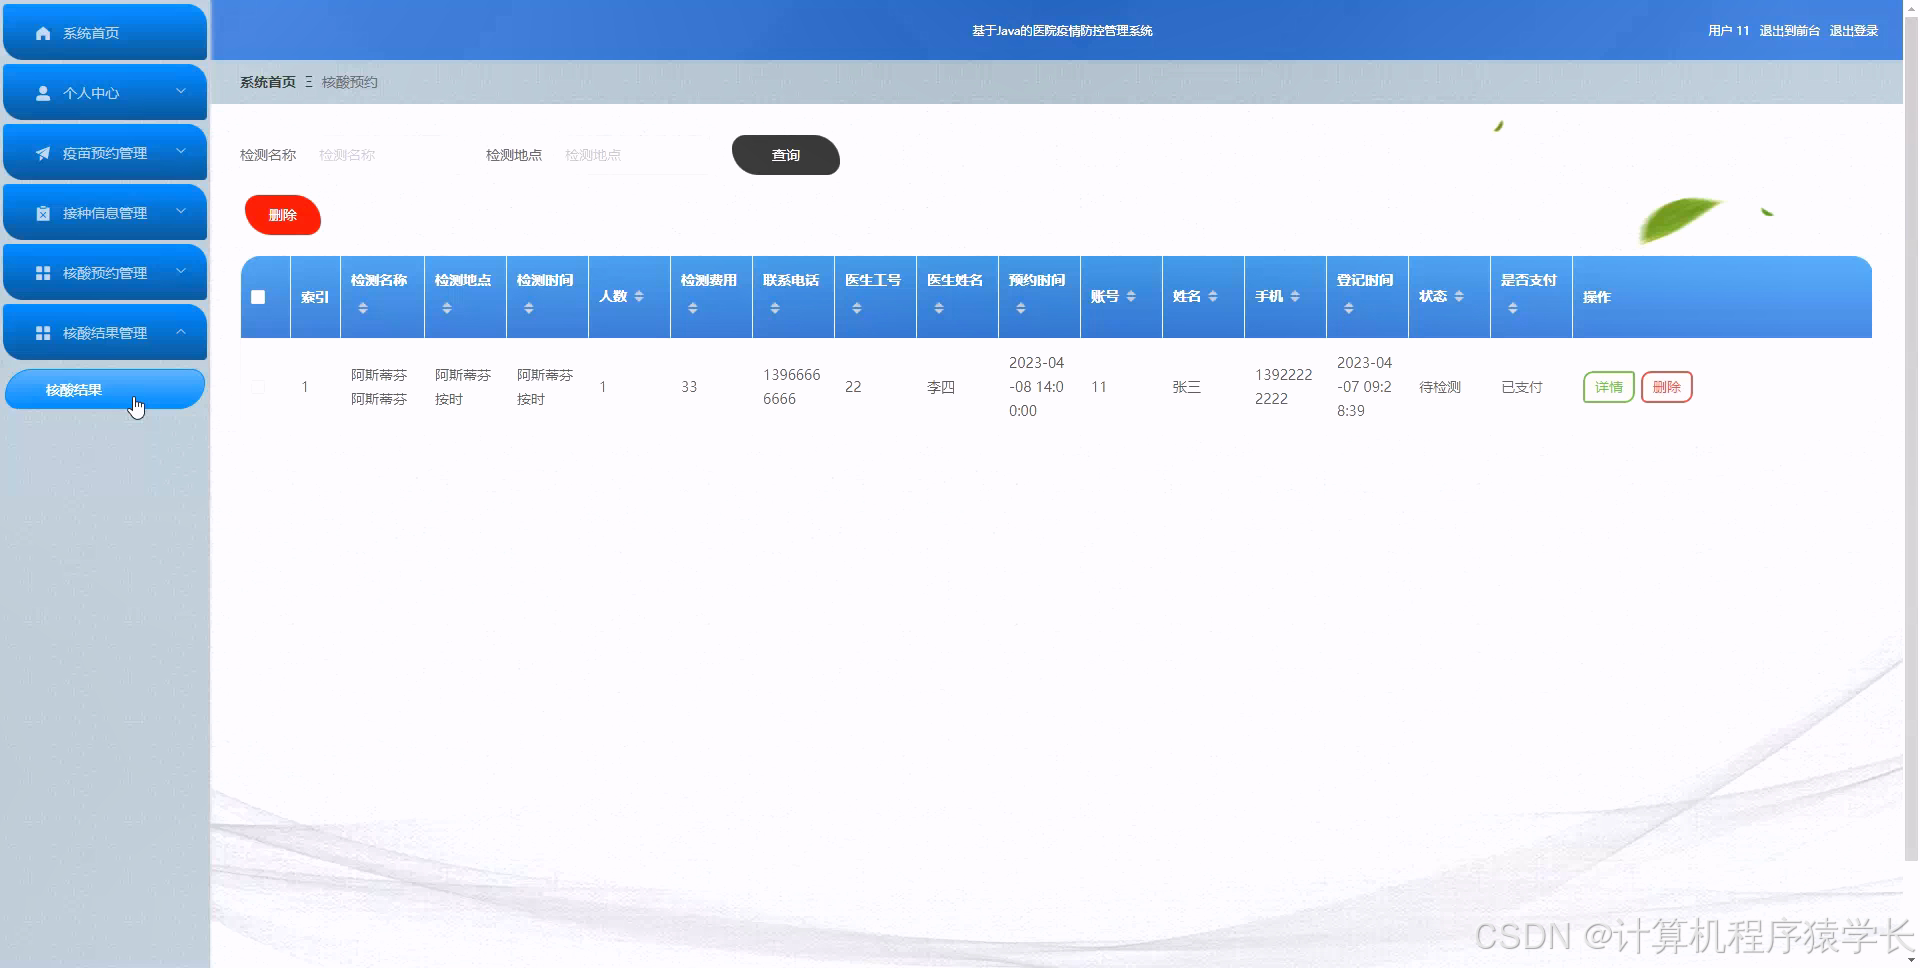Click the home icon beside 系统首页
This screenshot has height=968, width=1920.
[43, 33]
